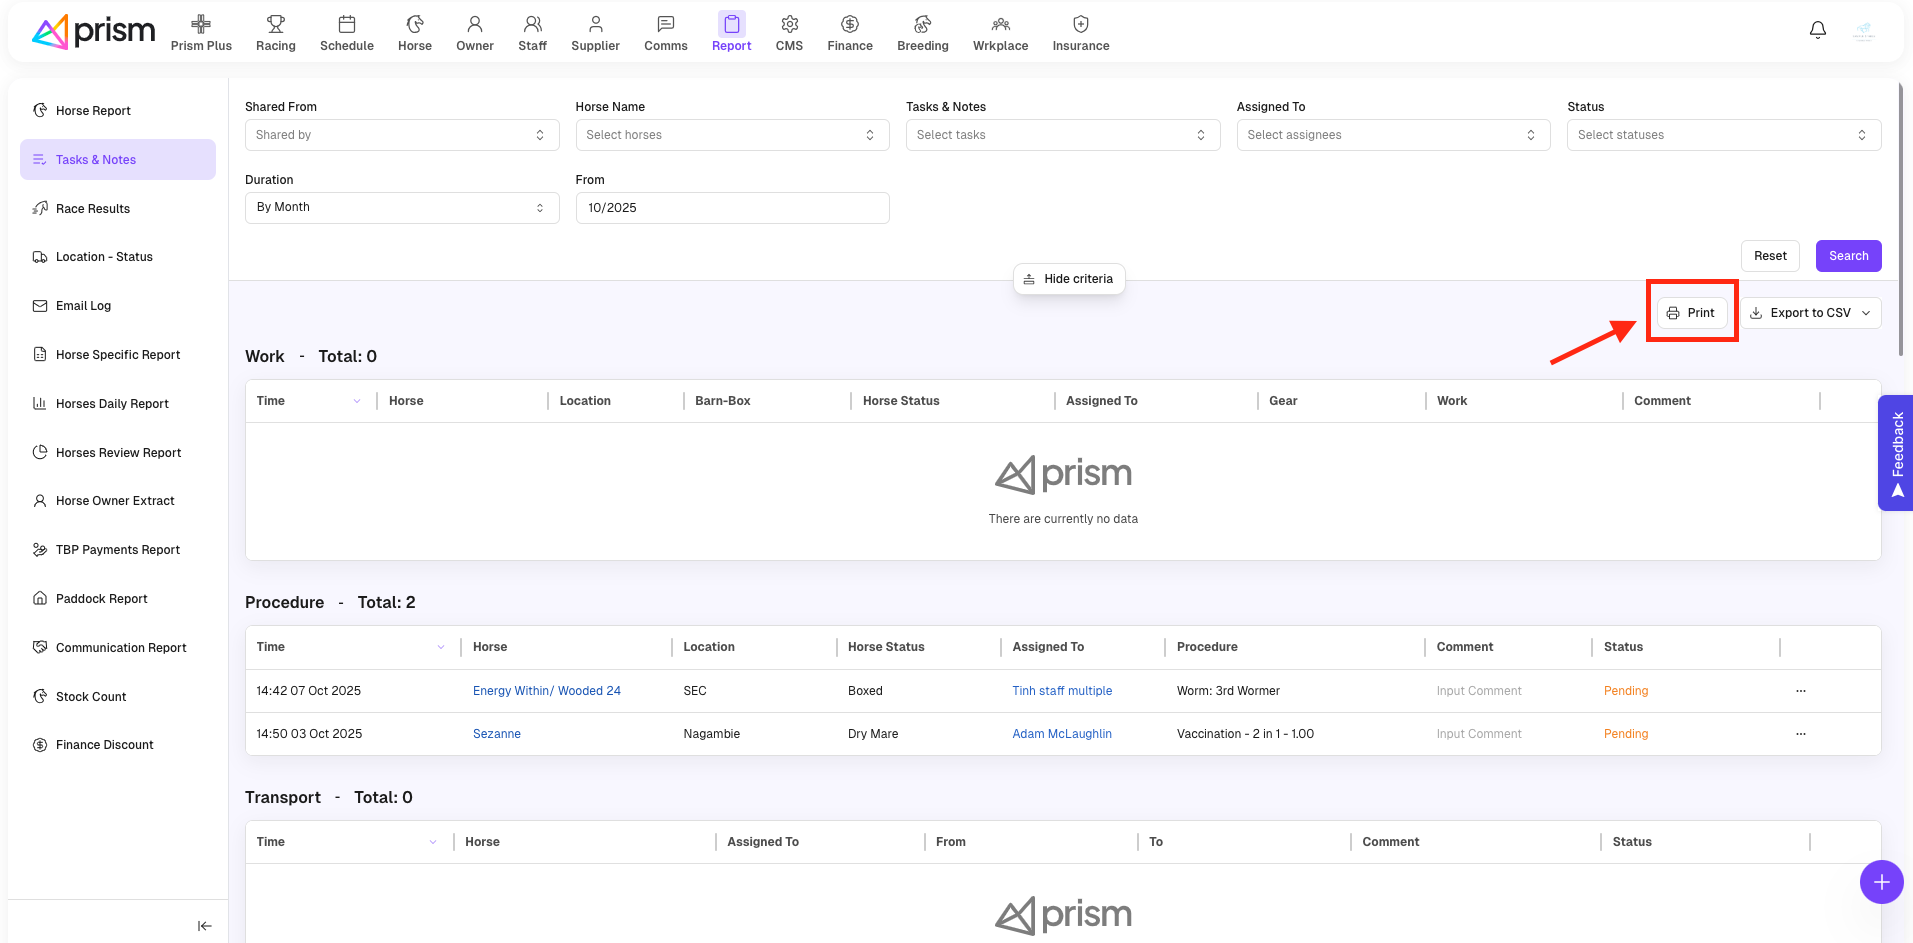Click the Prism logo

94,32
